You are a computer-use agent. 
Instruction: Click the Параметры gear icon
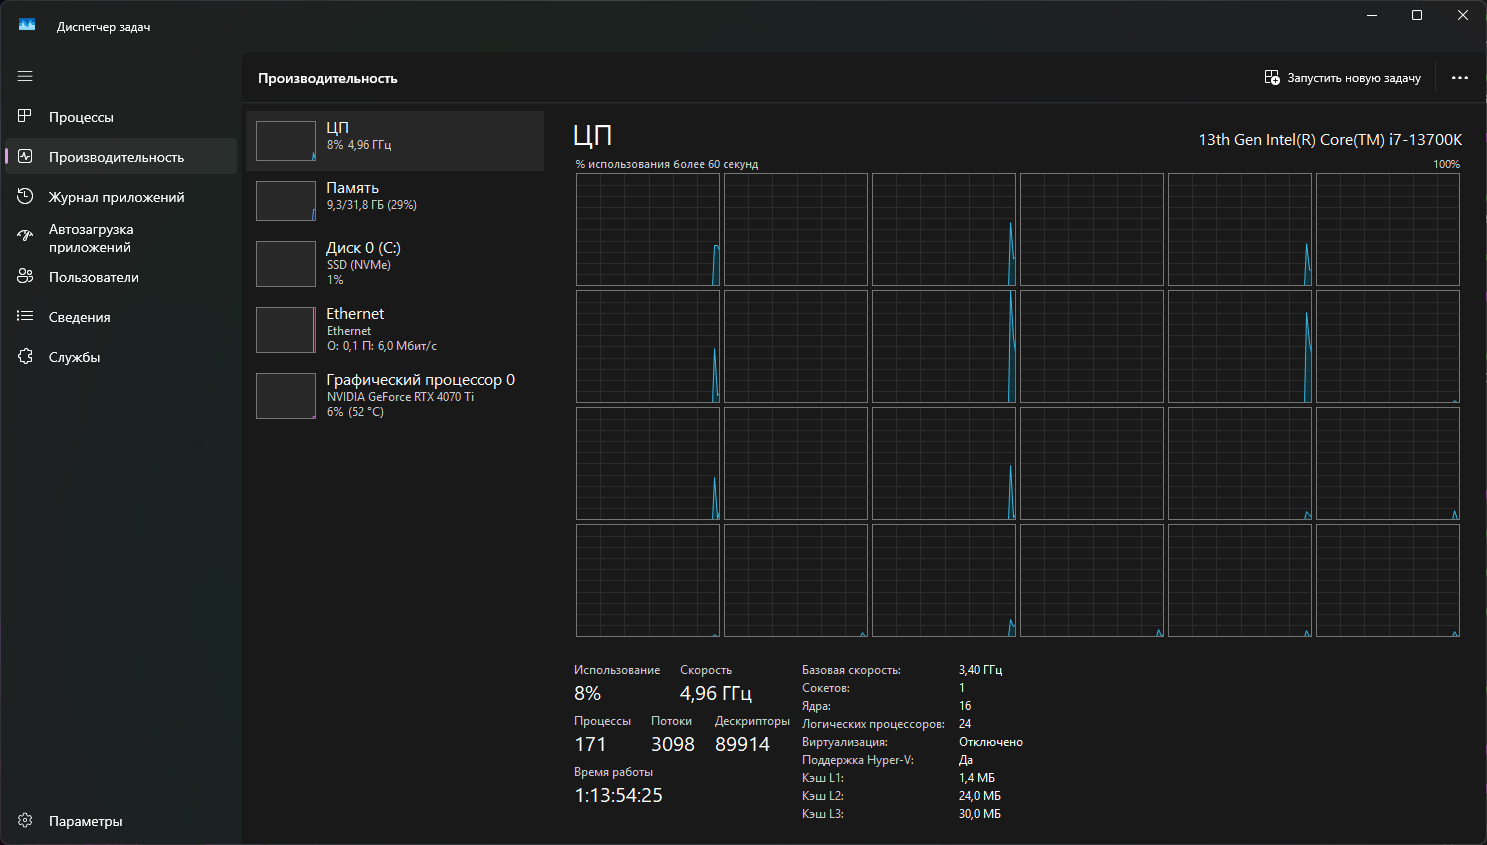click(25, 821)
